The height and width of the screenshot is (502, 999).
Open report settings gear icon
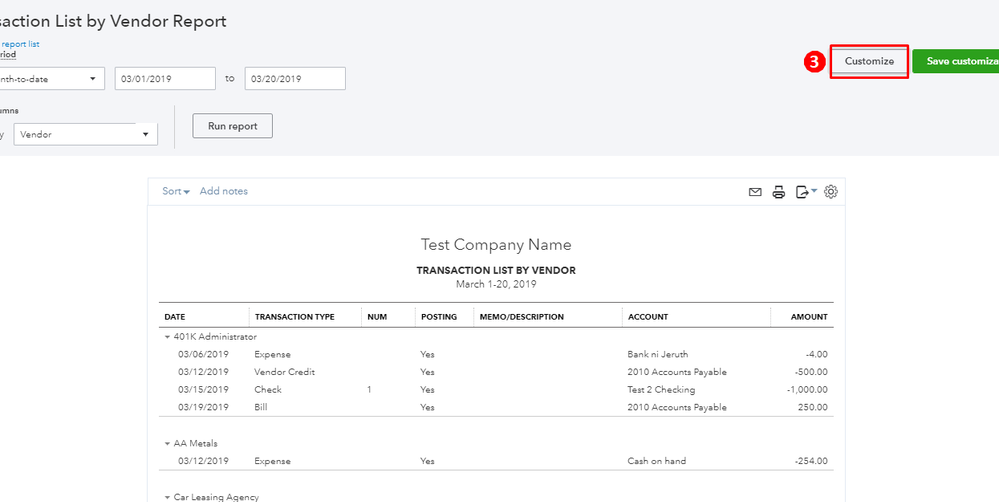pos(831,192)
